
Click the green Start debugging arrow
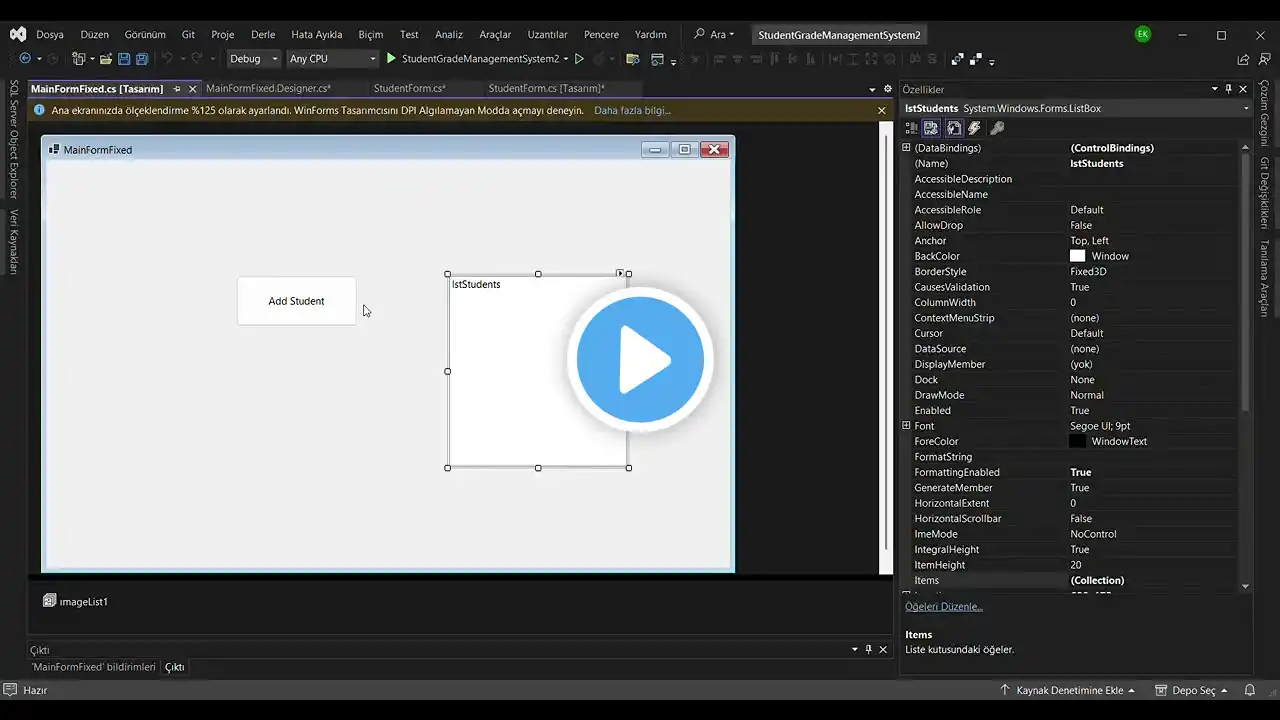392,59
